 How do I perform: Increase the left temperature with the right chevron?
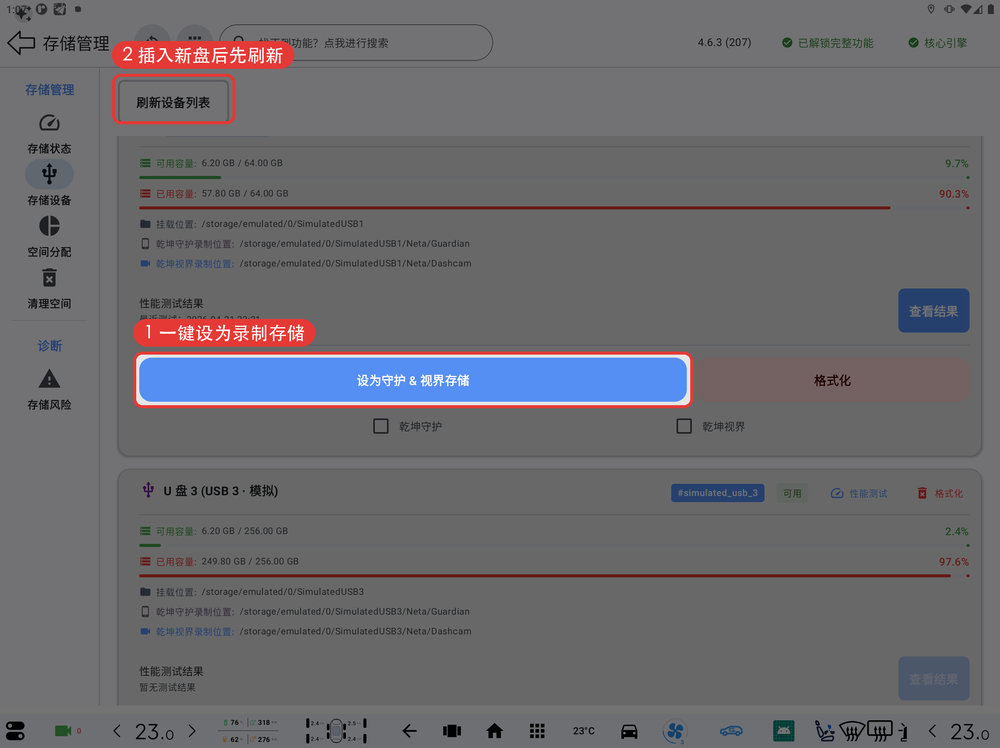pos(192,731)
